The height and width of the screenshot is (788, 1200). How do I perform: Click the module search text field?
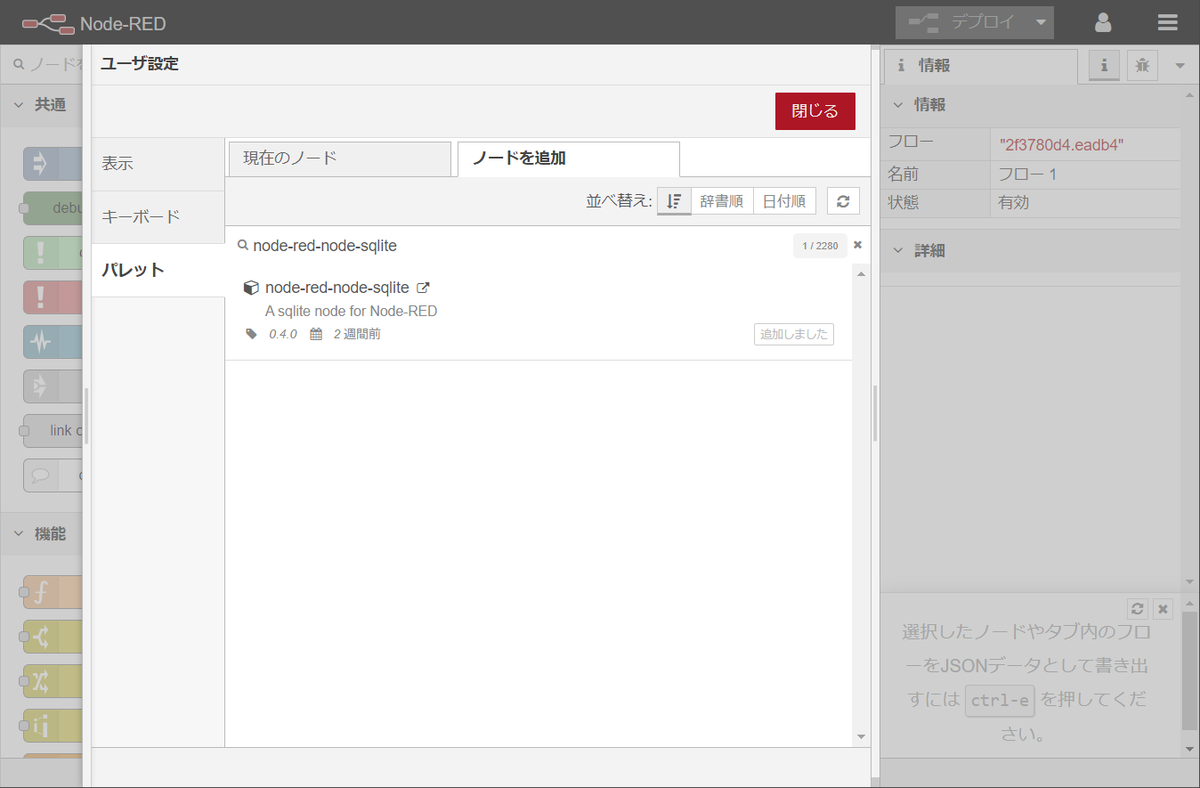[x=520, y=245]
